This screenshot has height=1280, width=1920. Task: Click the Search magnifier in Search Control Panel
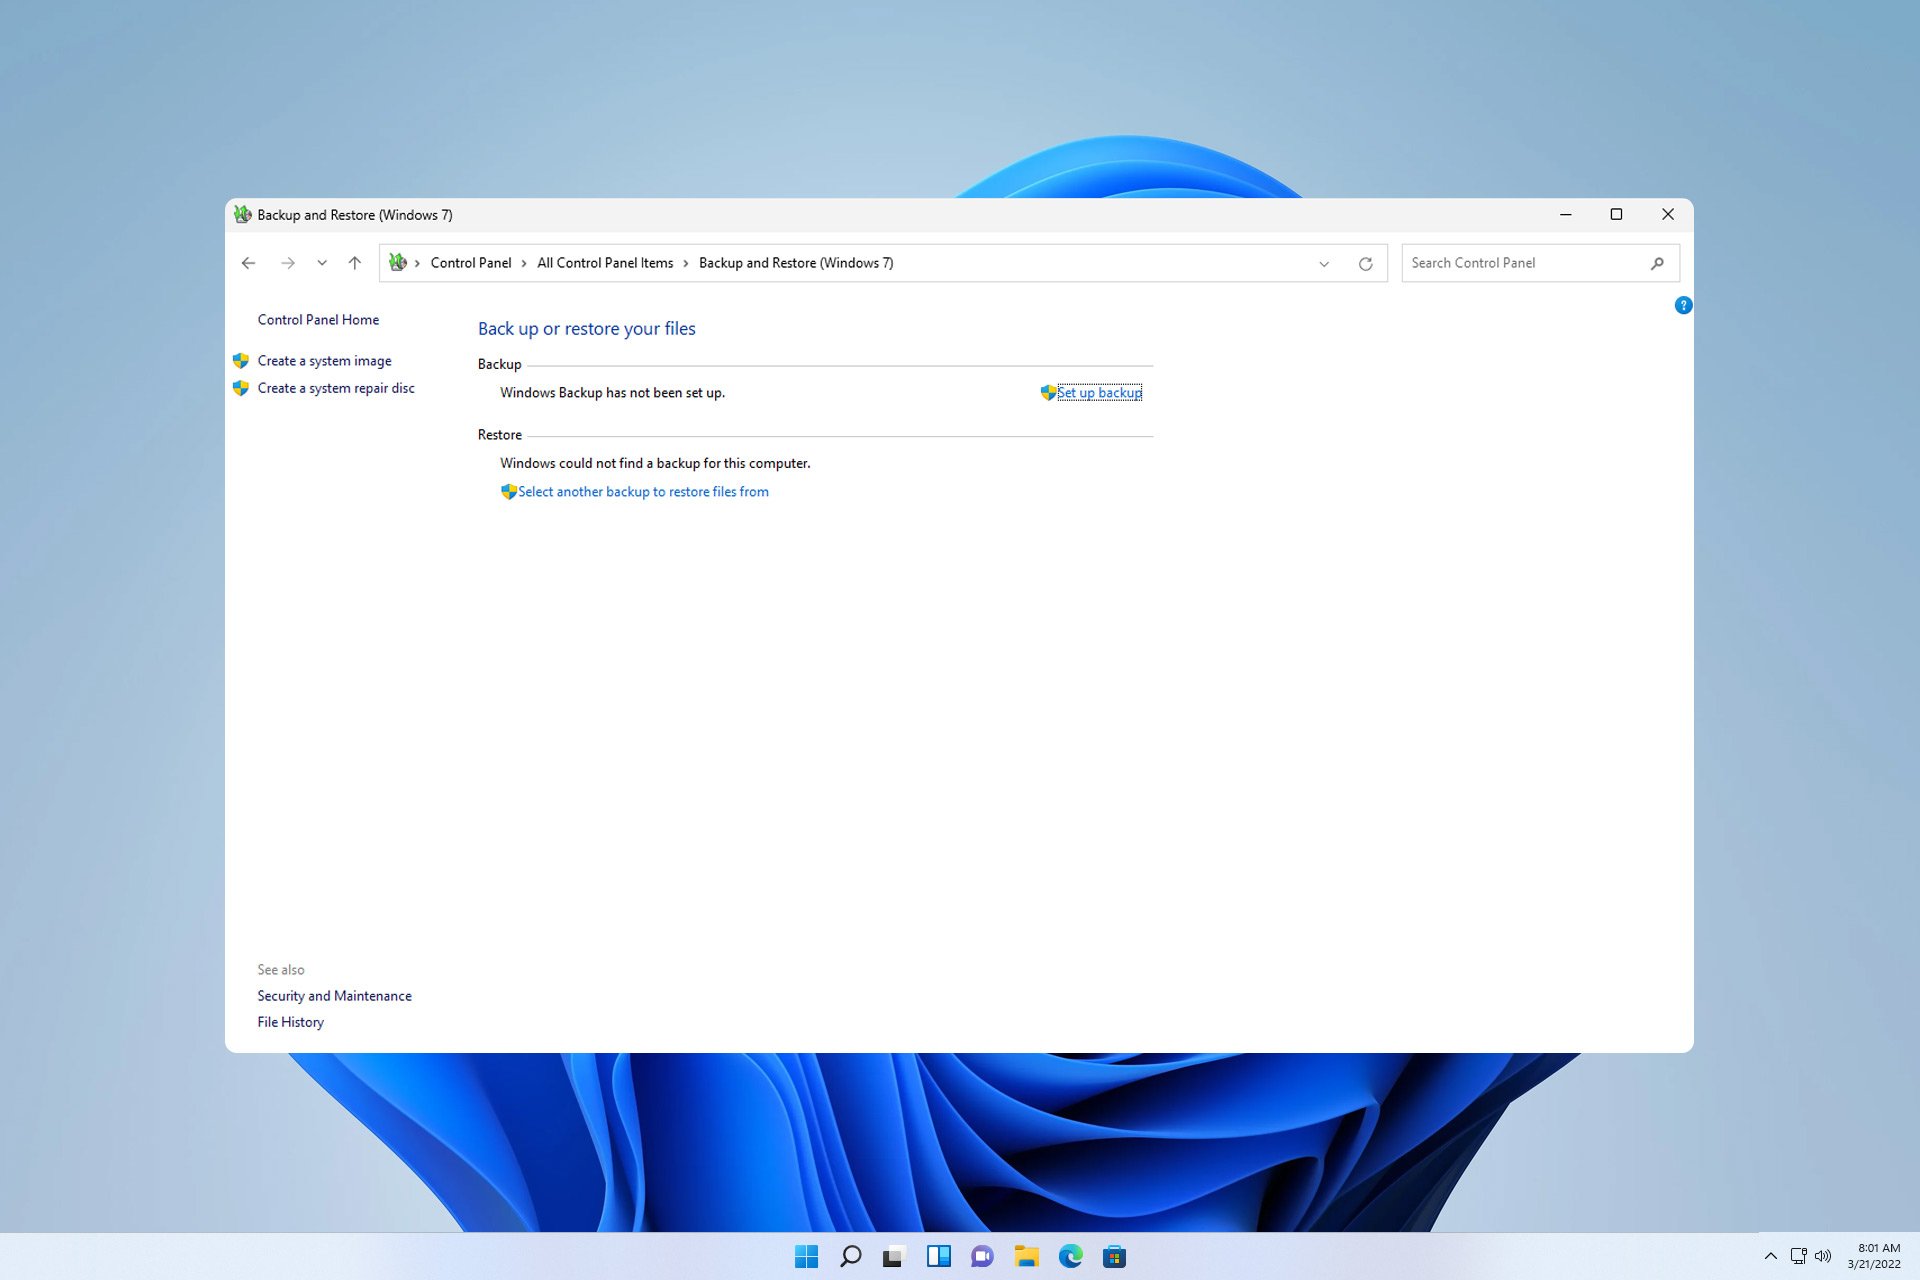coord(1658,263)
